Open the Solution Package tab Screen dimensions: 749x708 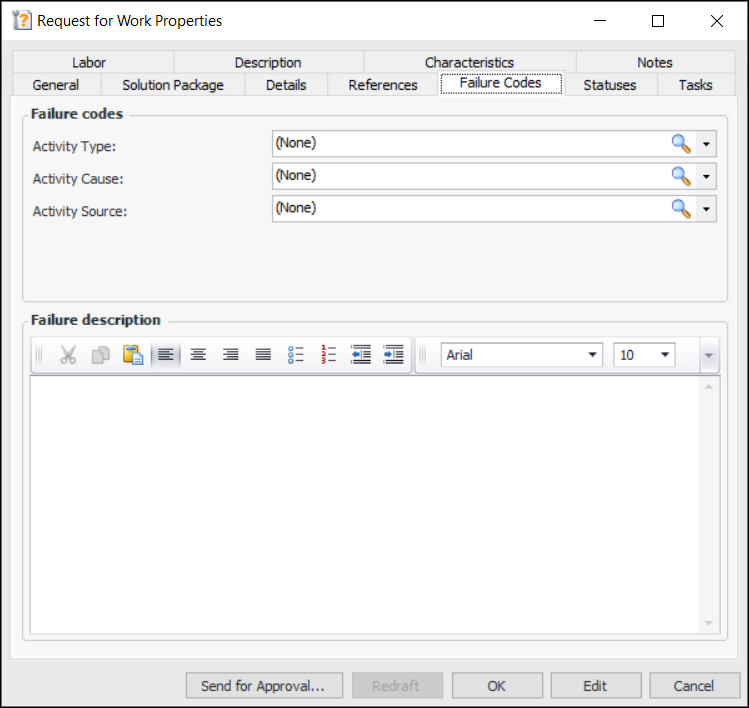tap(172, 85)
